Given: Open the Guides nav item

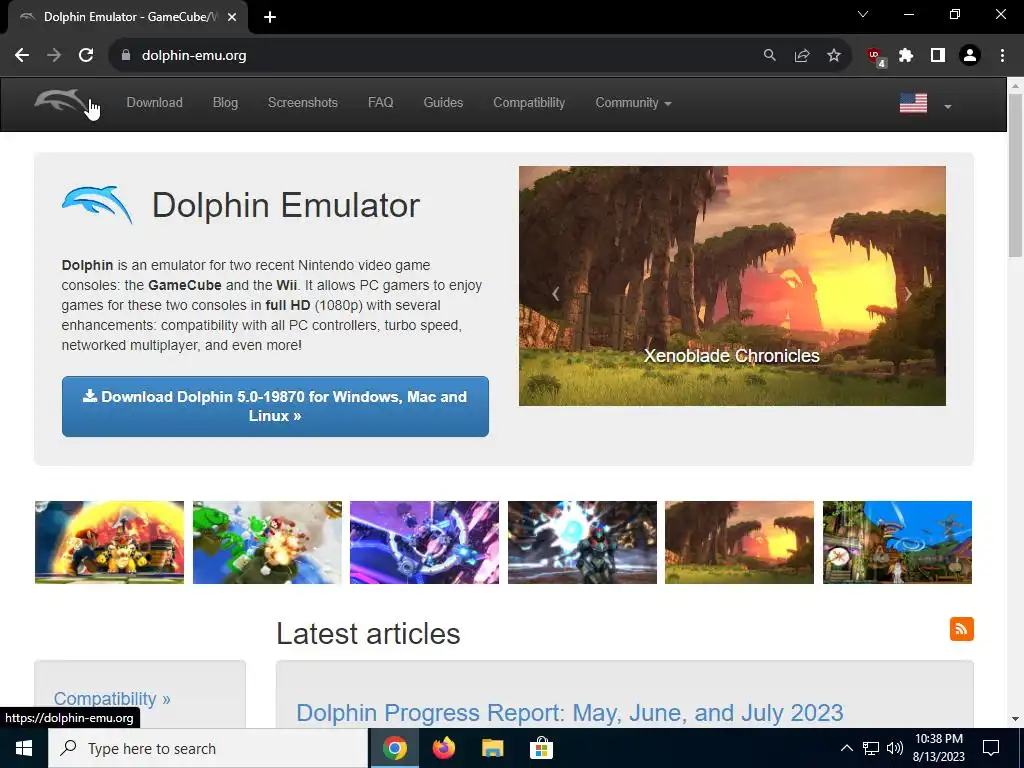Looking at the screenshot, I should (443, 103).
